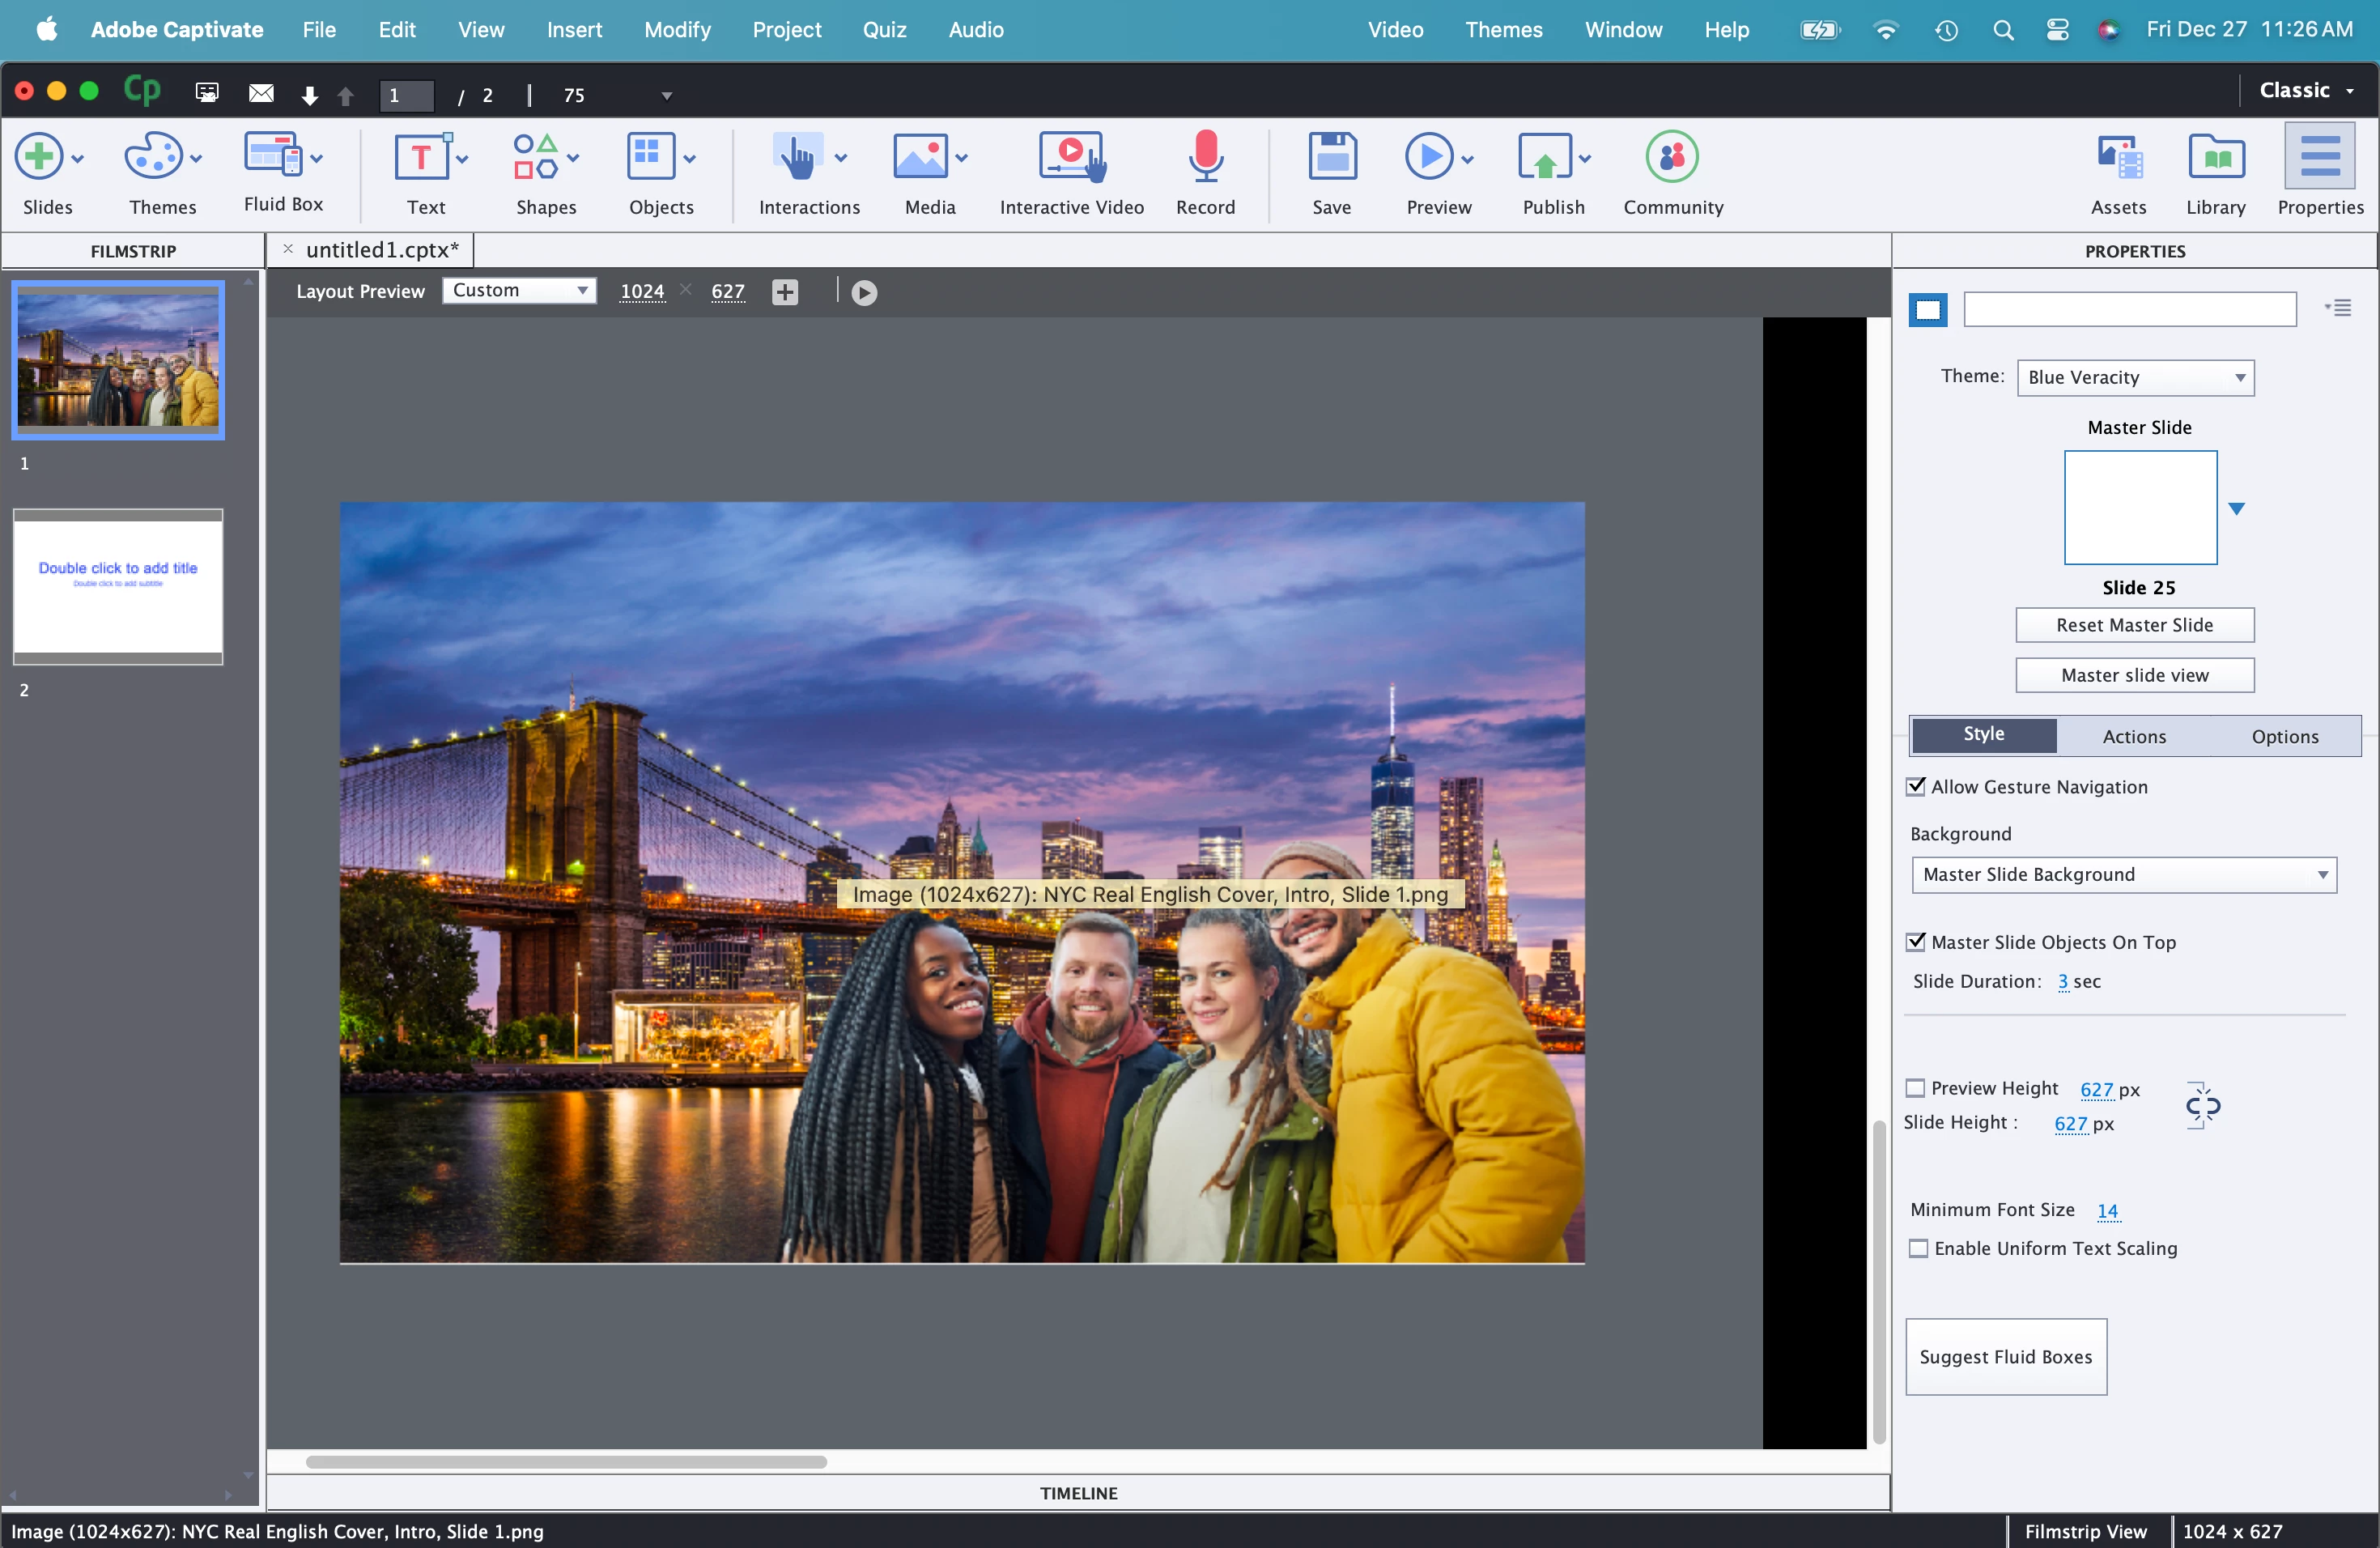The width and height of the screenshot is (2380, 1548).
Task: Enable Uniform Text Scaling checkbox
Action: coord(1918,1248)
